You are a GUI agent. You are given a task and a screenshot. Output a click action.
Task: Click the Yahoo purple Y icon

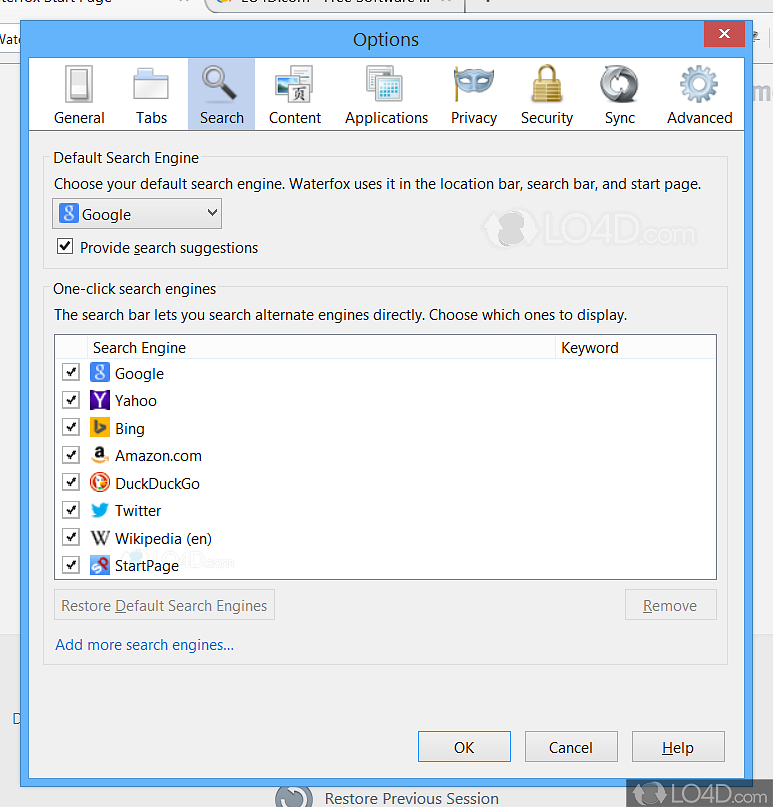(x=100, y=400)
